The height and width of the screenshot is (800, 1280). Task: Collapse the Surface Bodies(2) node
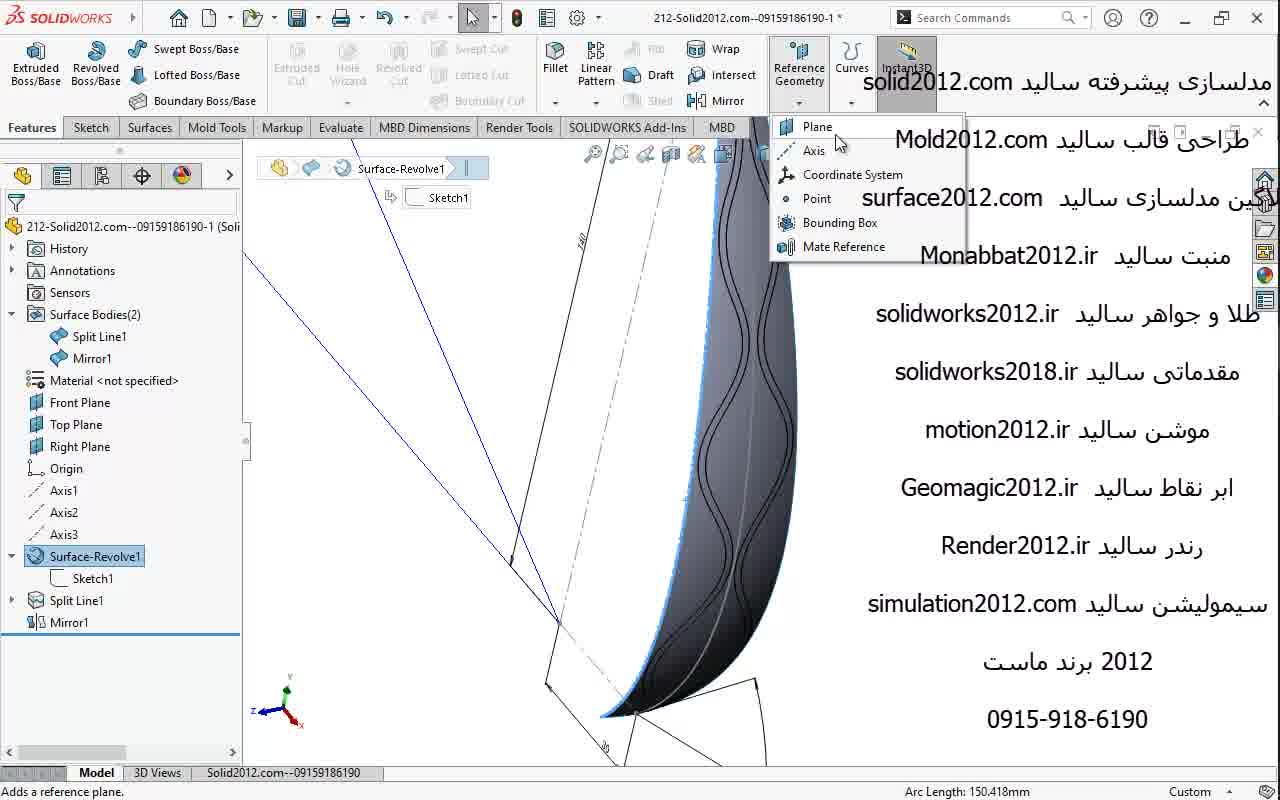[12, 315]
